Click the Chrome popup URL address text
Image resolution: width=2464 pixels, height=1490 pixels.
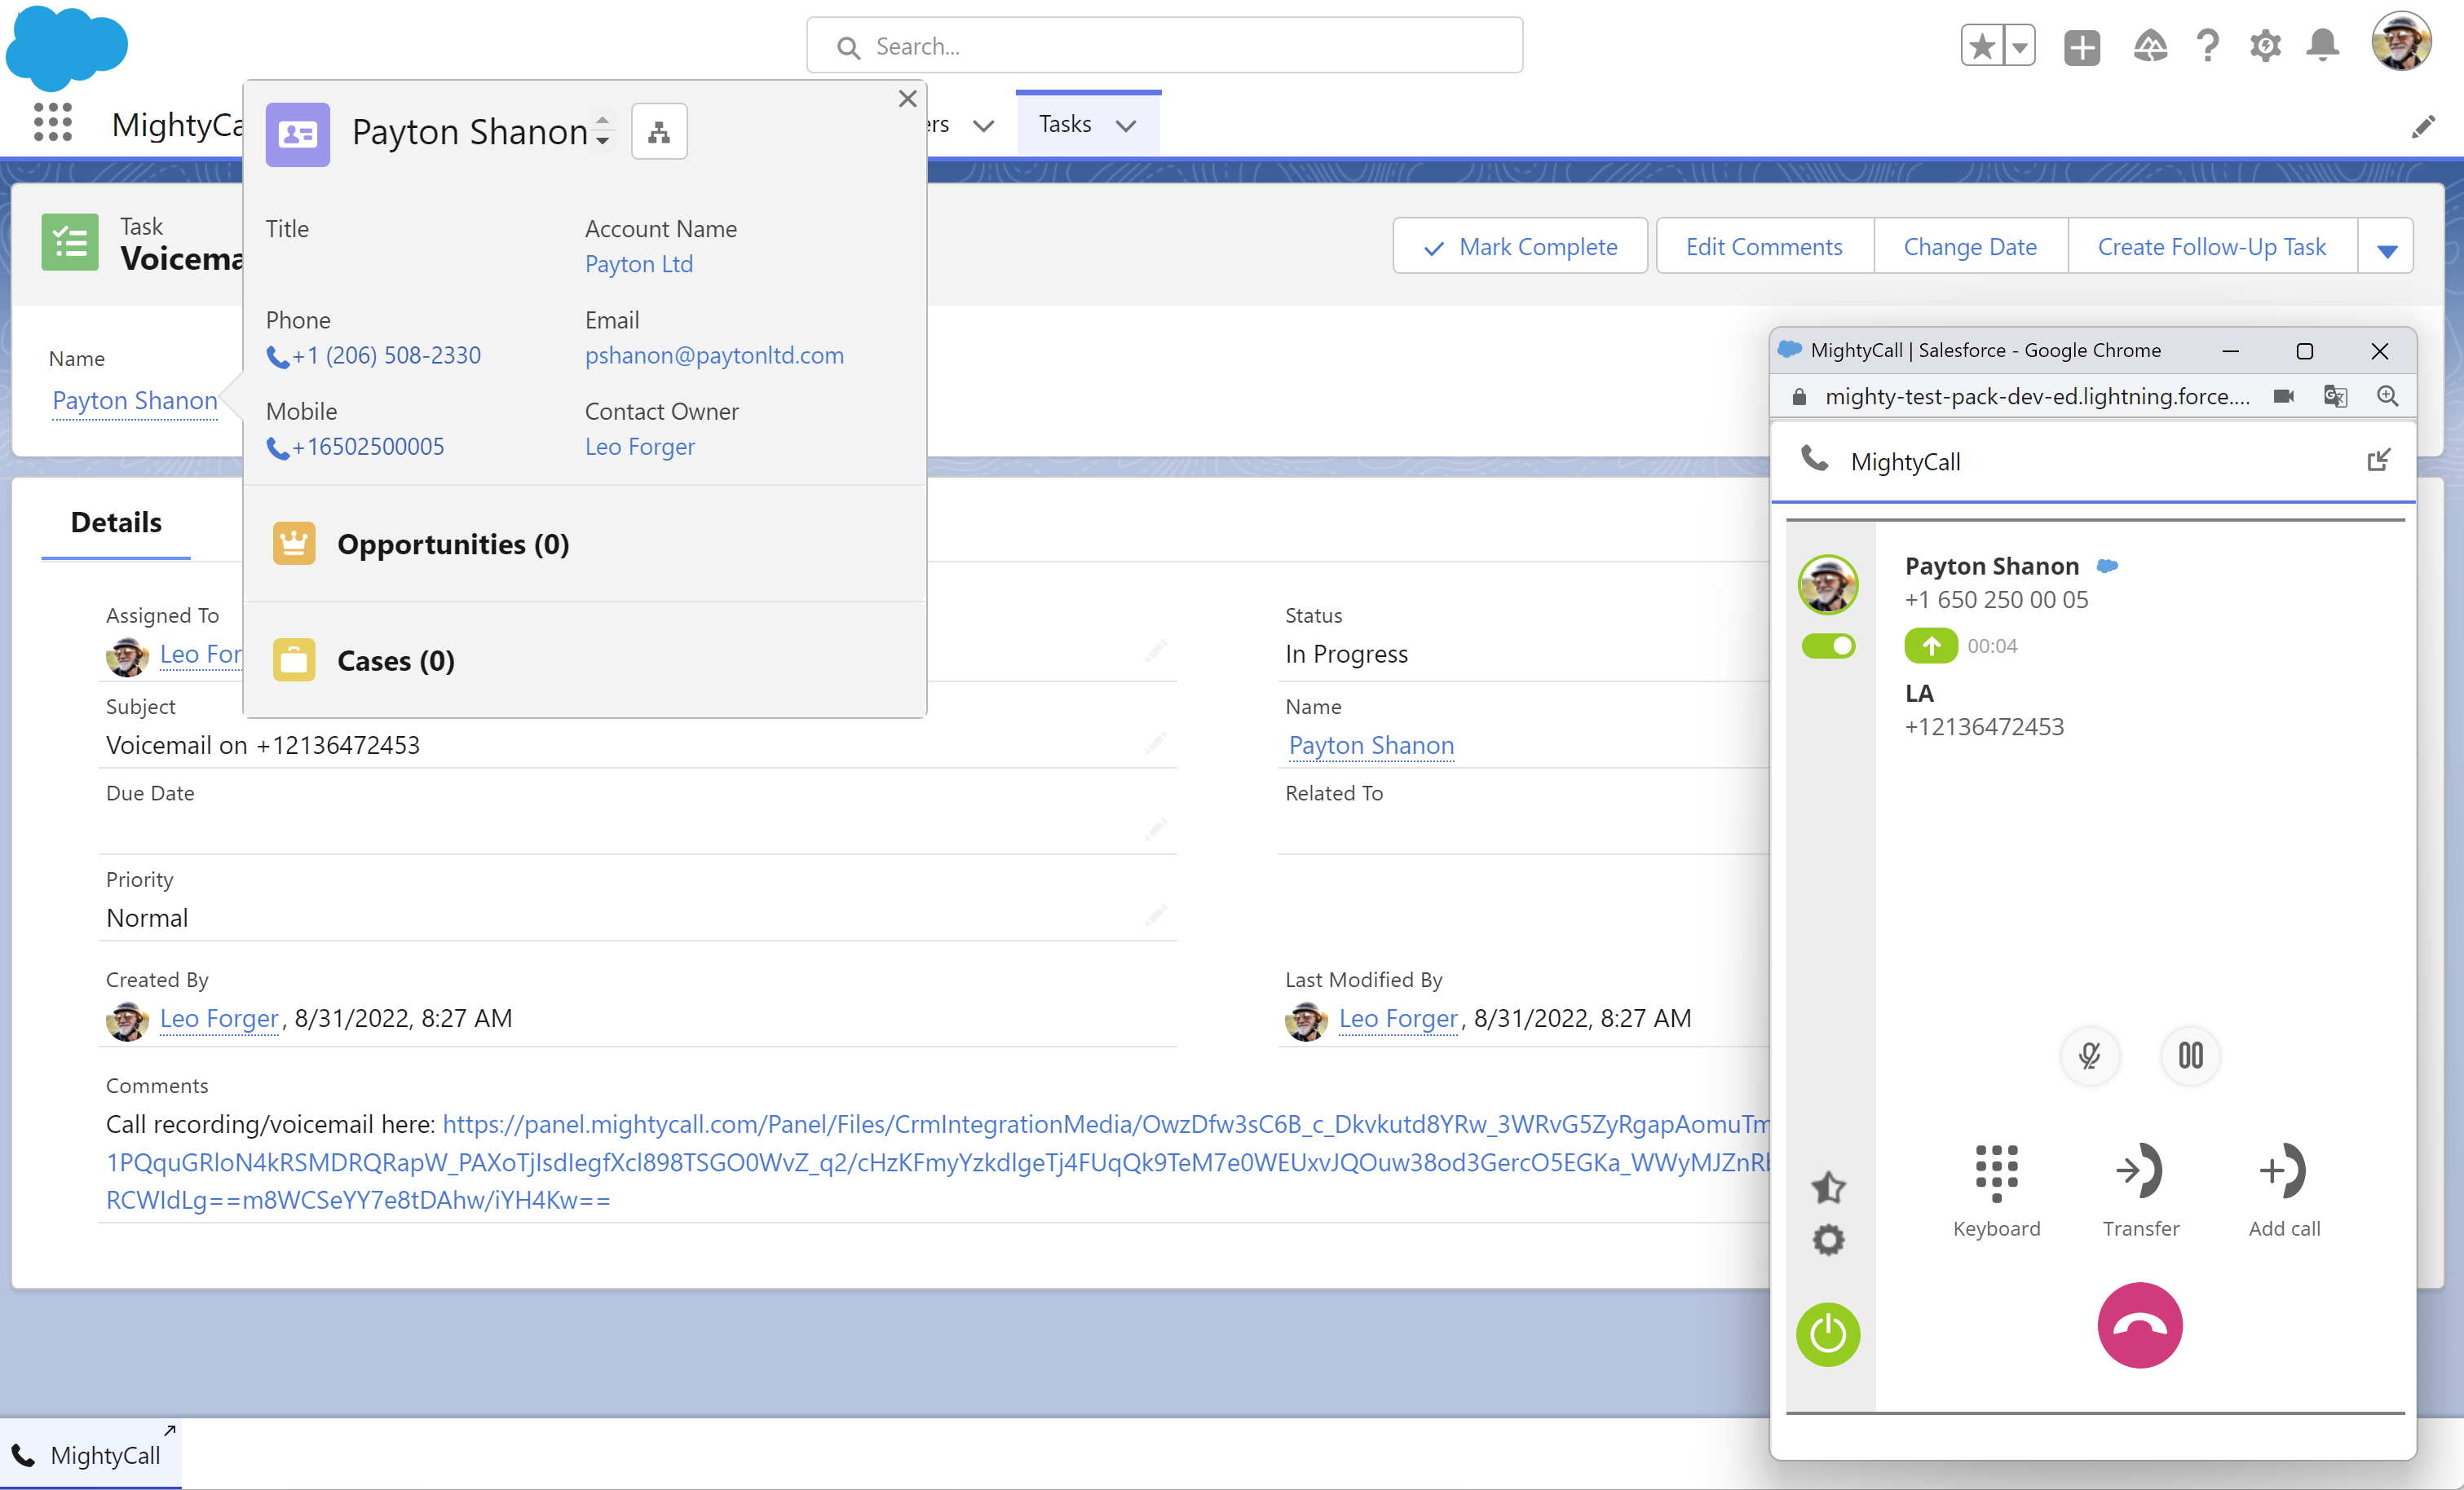(x=2037, y=396)
